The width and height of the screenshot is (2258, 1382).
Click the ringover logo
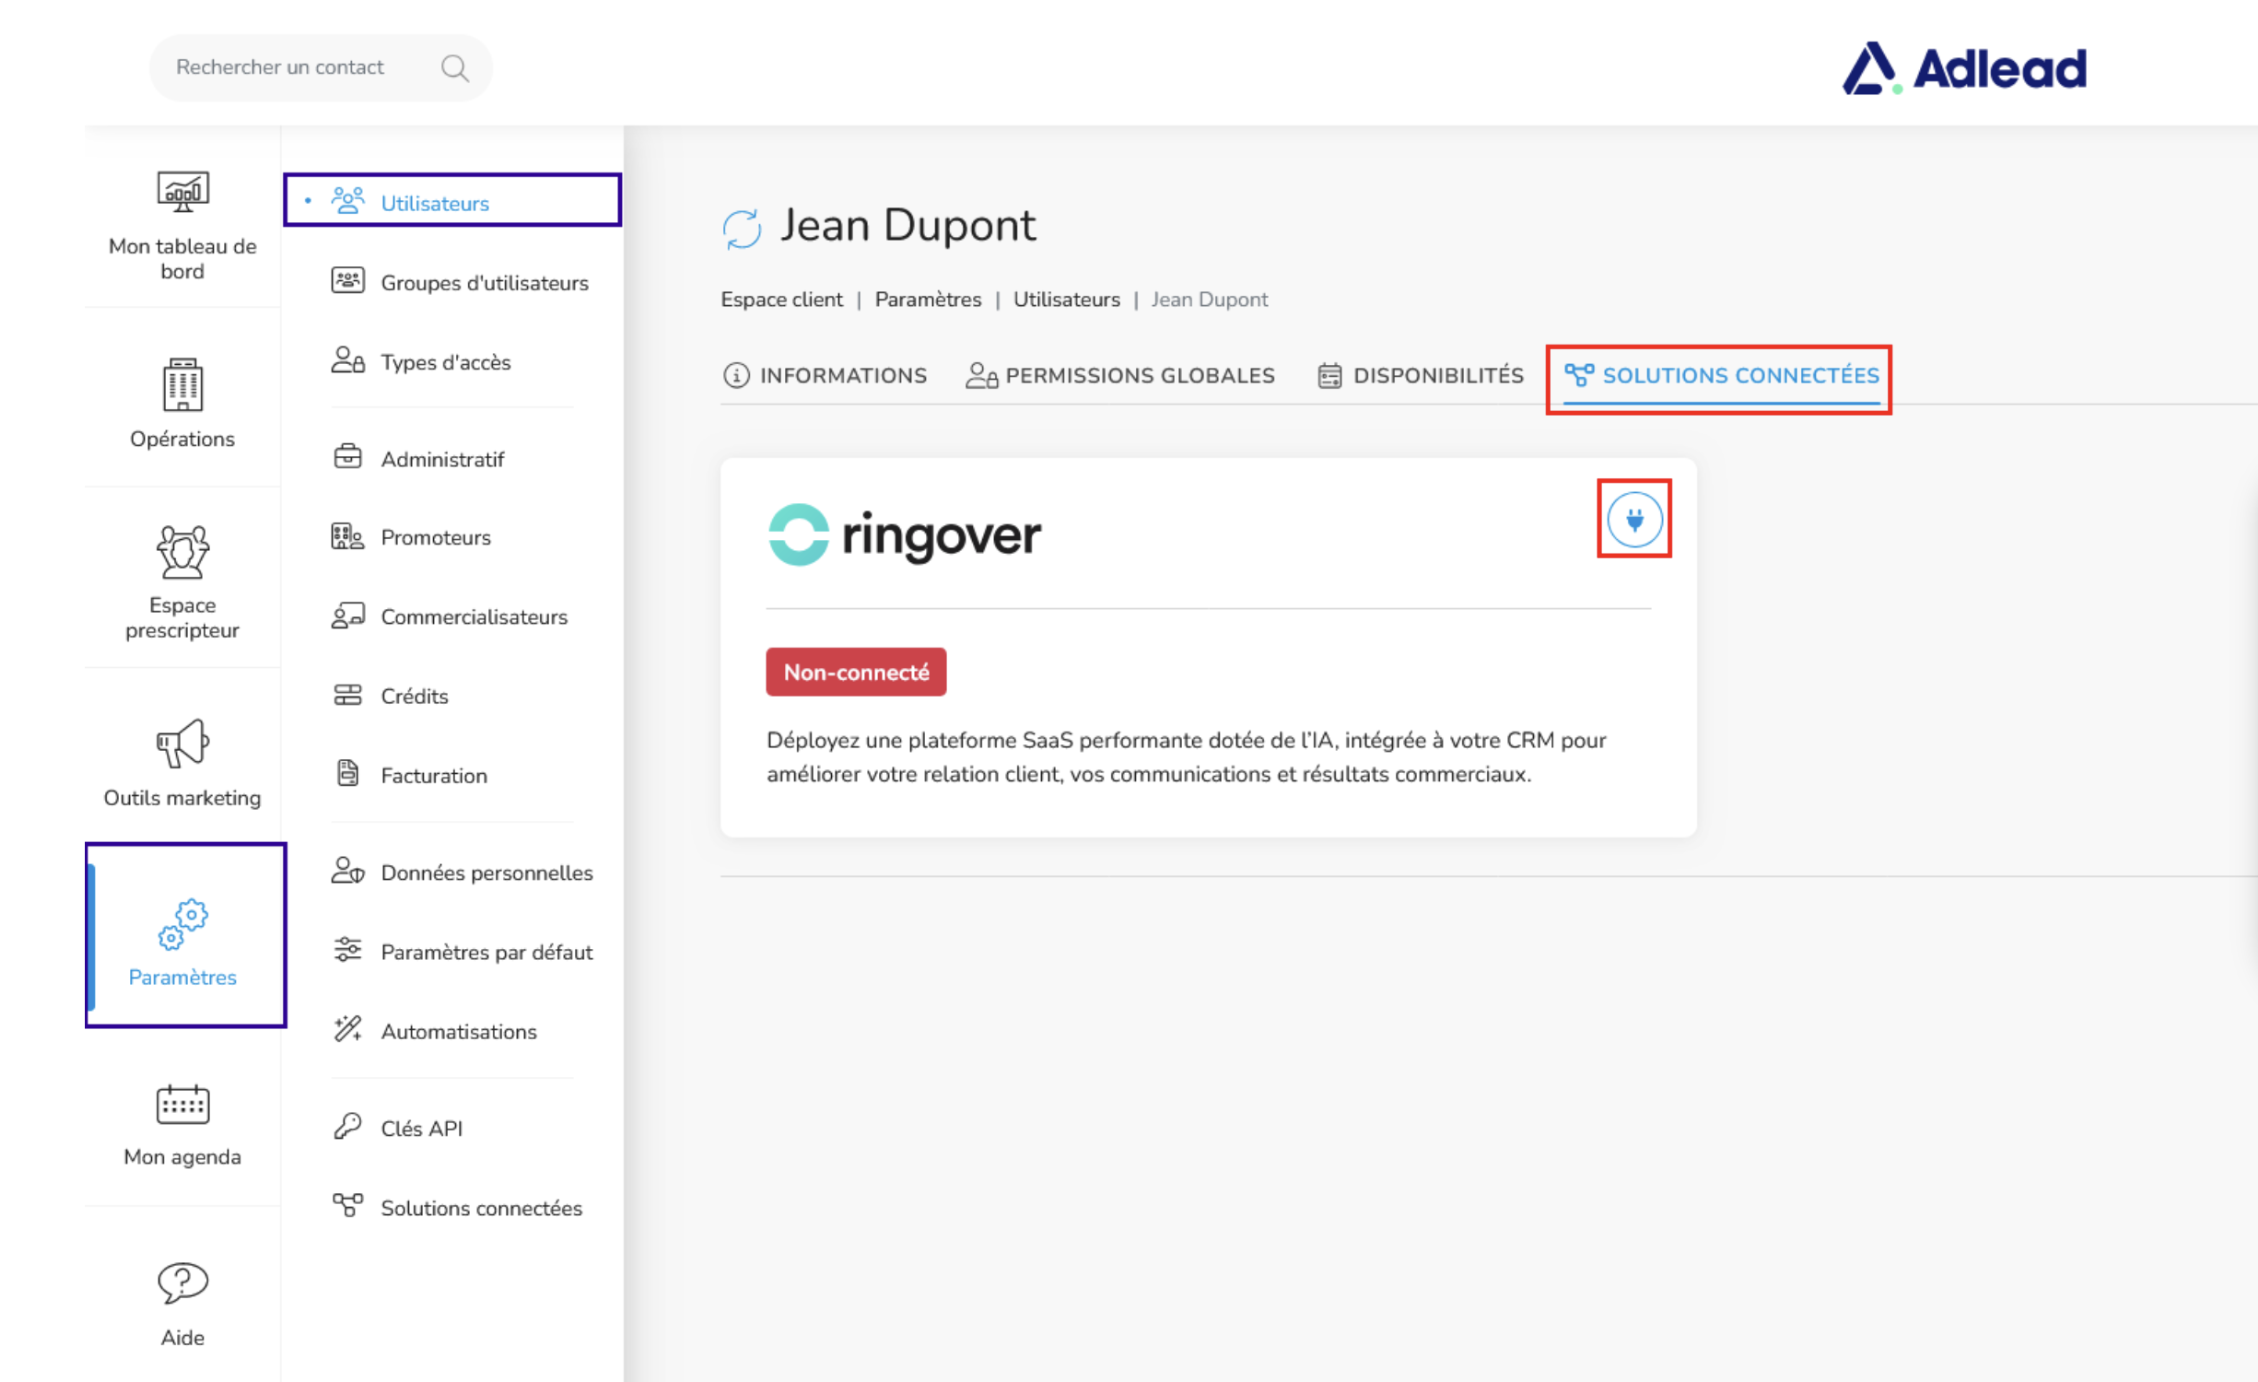point(904,535)
